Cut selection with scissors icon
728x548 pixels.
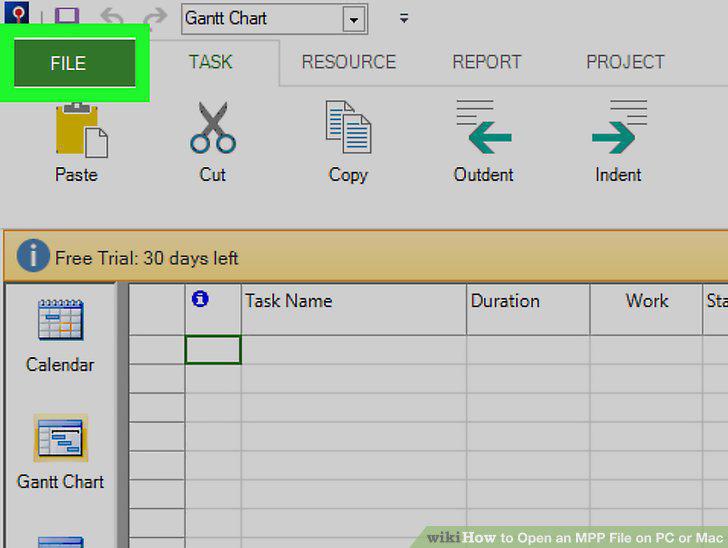(x=213, y=128)
